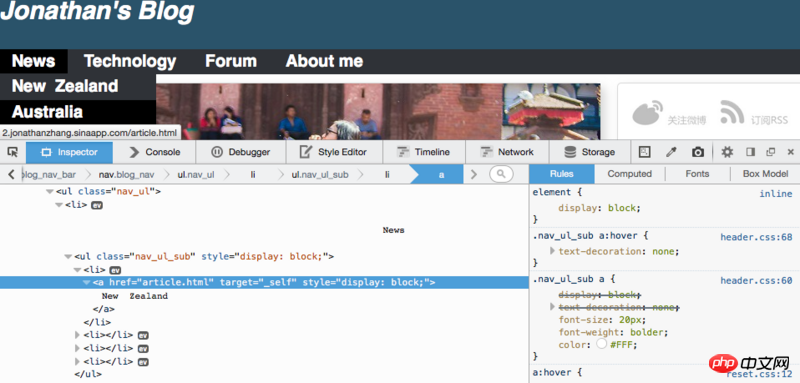Click the Jonathan's Blog title

click(x=97, y=11)
